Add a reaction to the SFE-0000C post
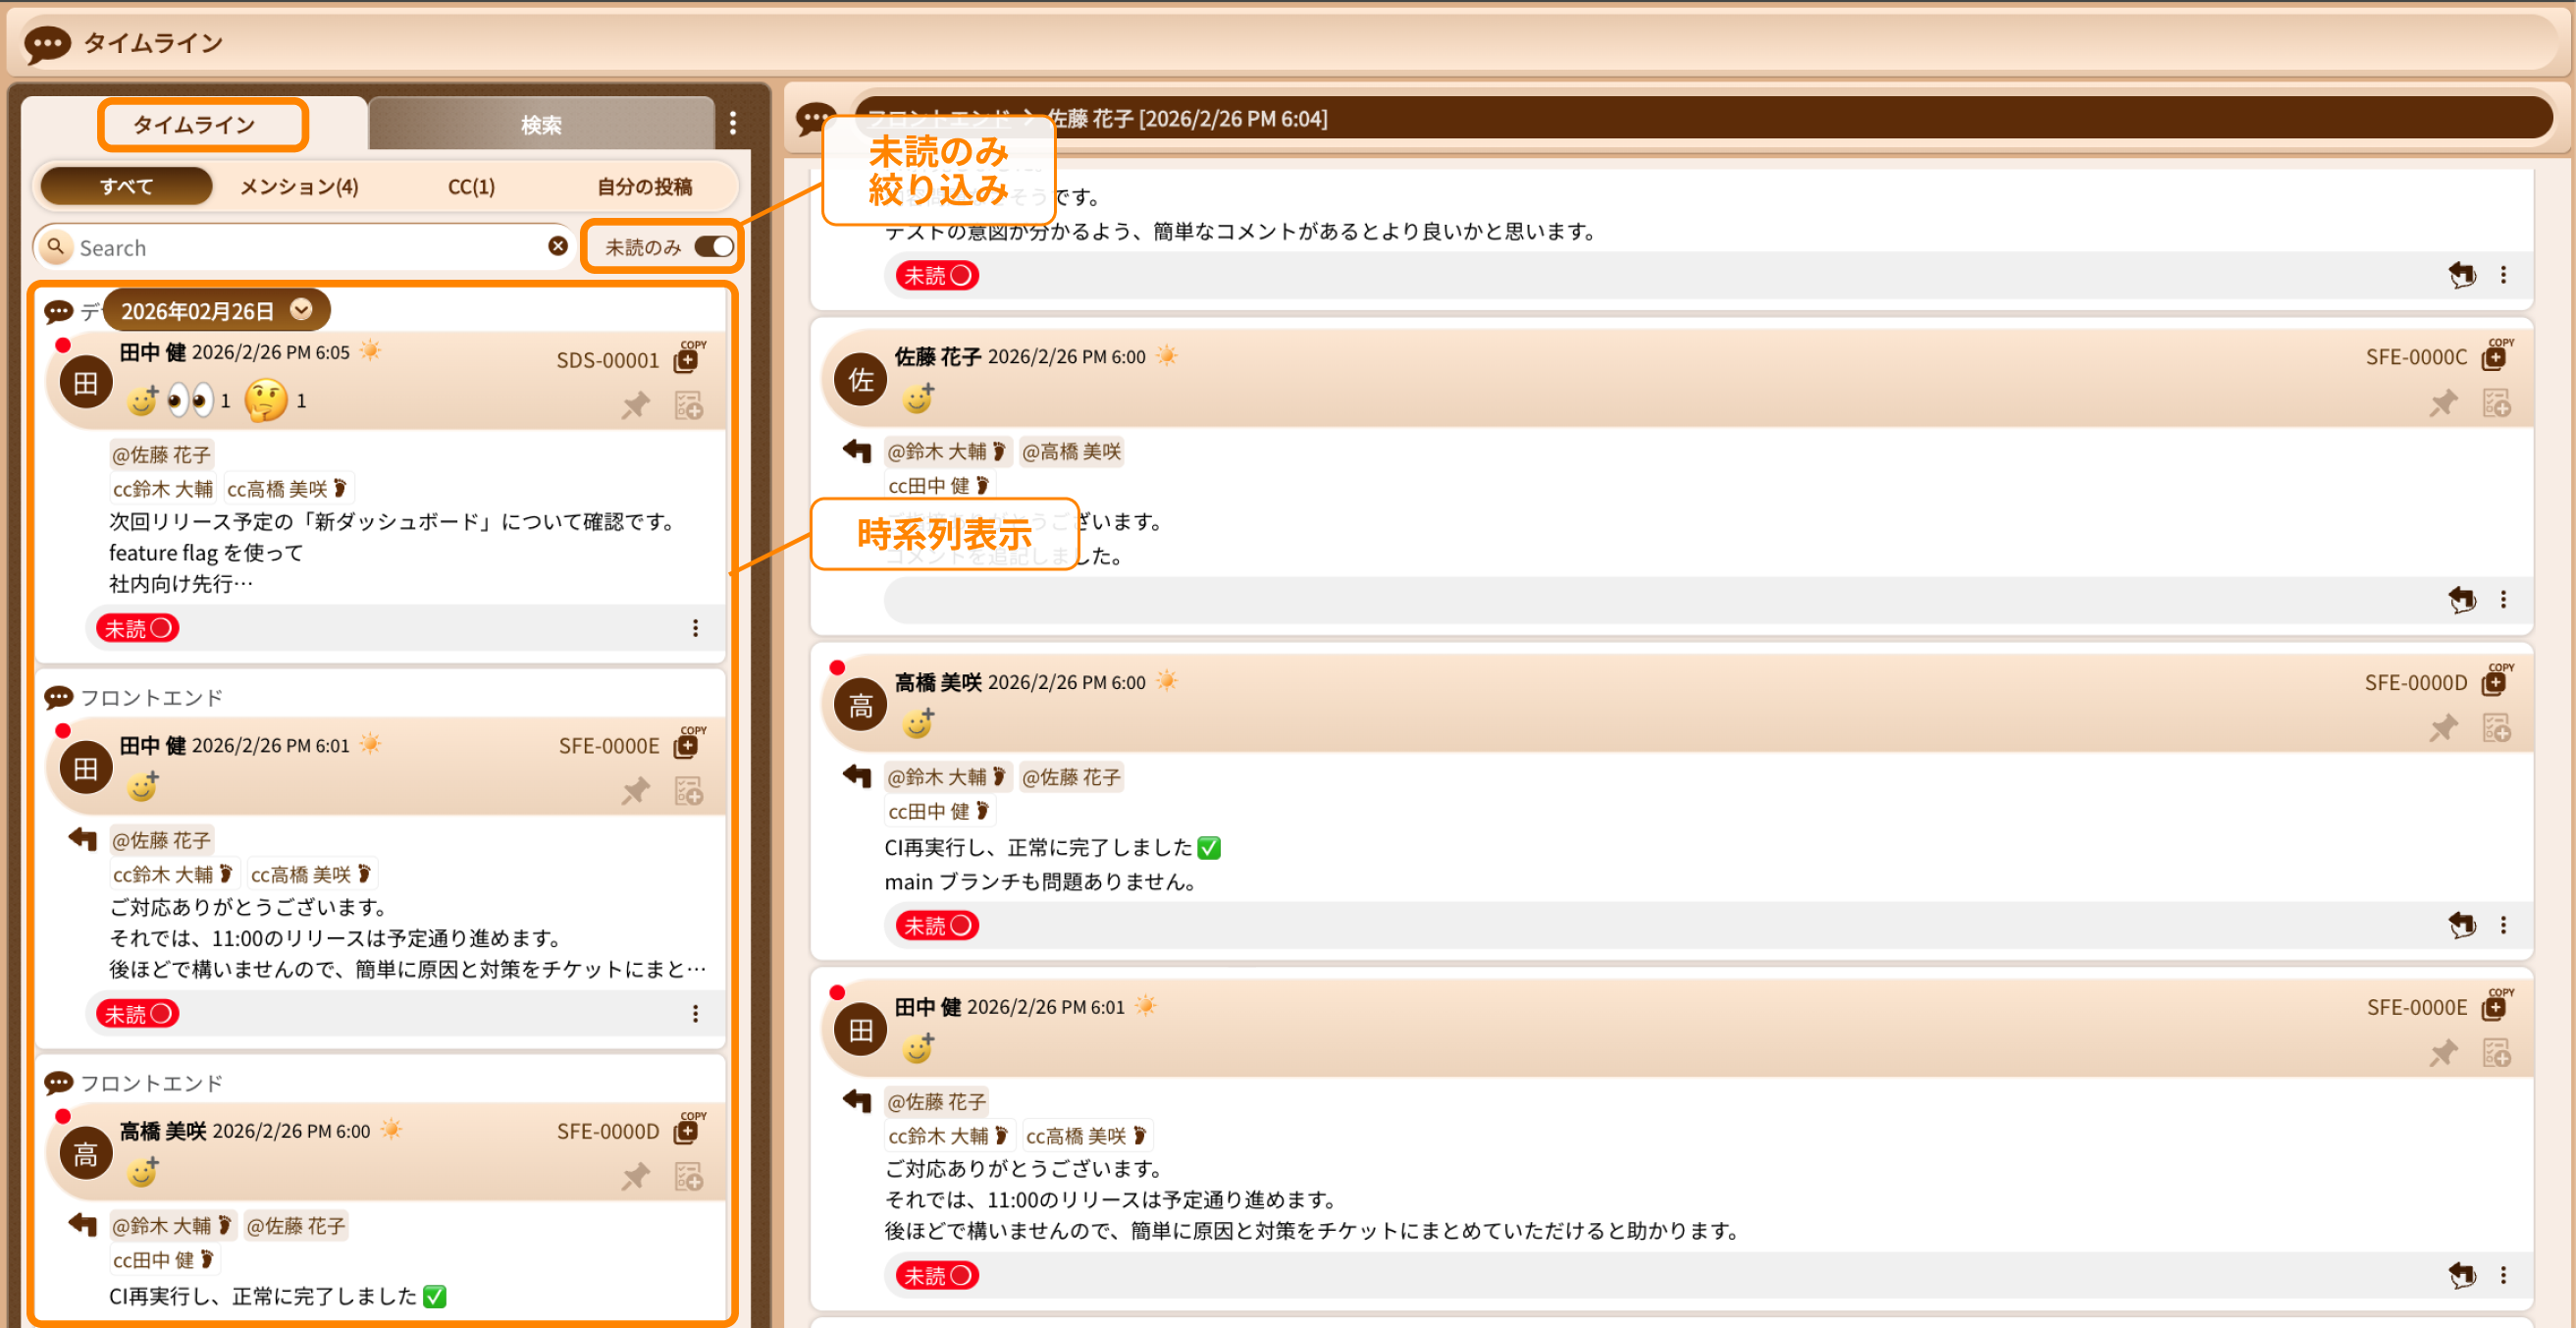The height and width of the screenshot is (1328, 2576). (x=917, y=399)
